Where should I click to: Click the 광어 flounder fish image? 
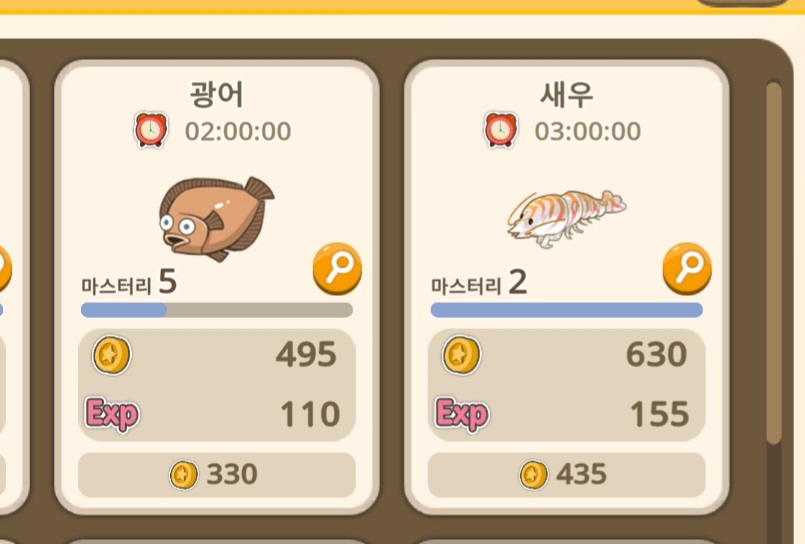tap(216, 219)
